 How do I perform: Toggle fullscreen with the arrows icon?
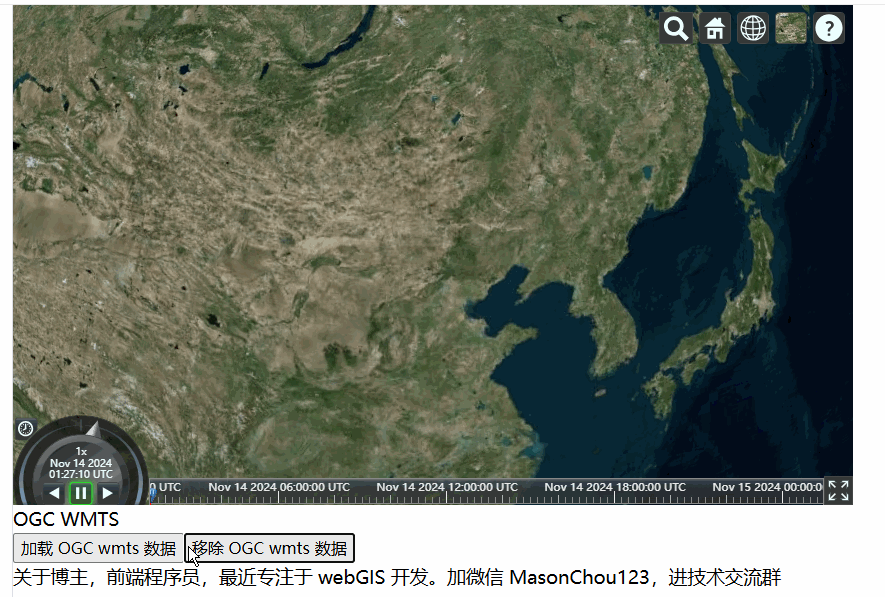(838, 490)
